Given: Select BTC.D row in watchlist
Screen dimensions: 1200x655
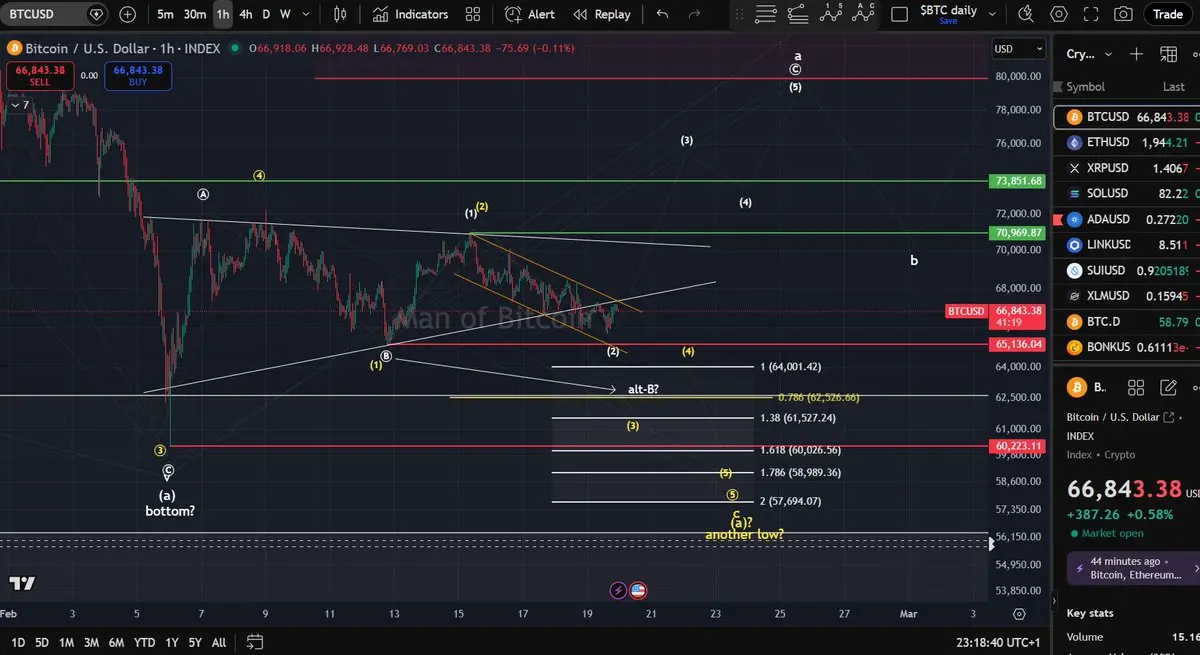Looking at the screenshot, I should pos(1127,322).
